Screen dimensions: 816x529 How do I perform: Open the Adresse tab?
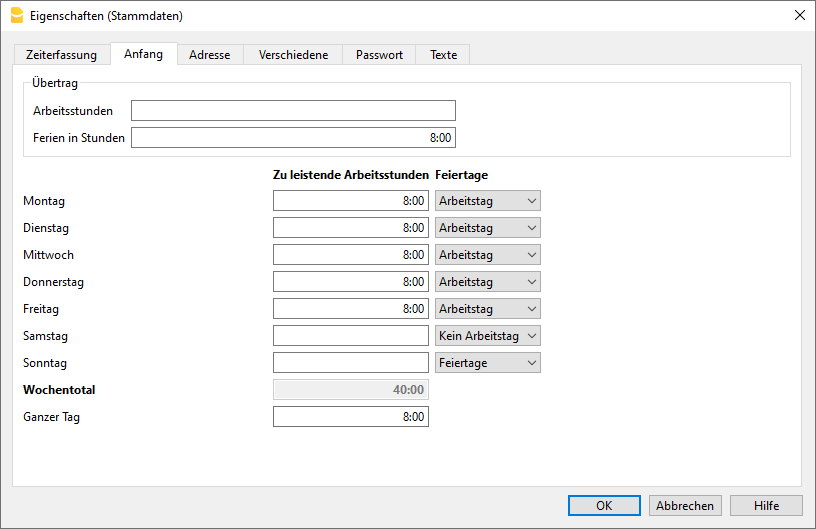coord(209,55)
